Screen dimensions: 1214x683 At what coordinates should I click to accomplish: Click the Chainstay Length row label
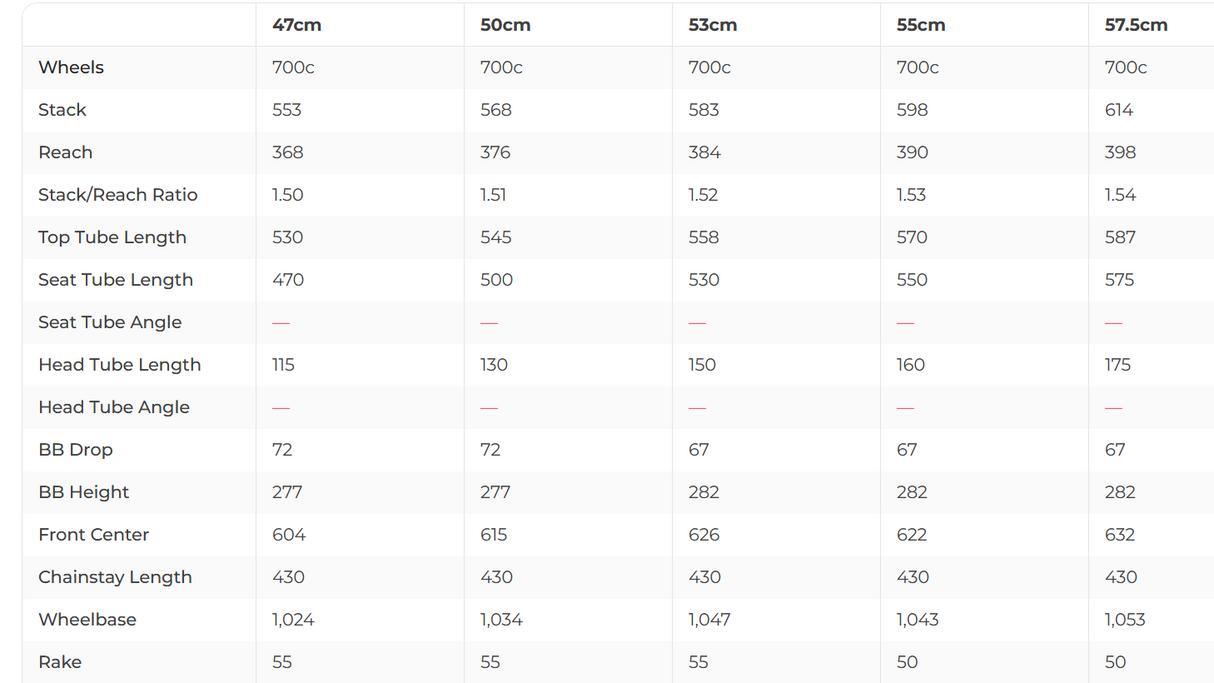(115, 577)
